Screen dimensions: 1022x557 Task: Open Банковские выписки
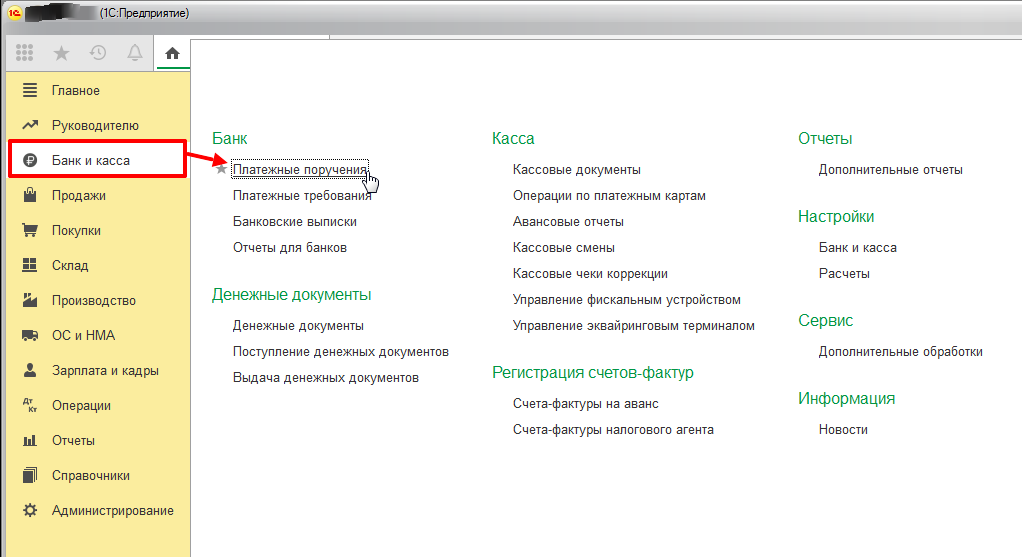point(295,221)
